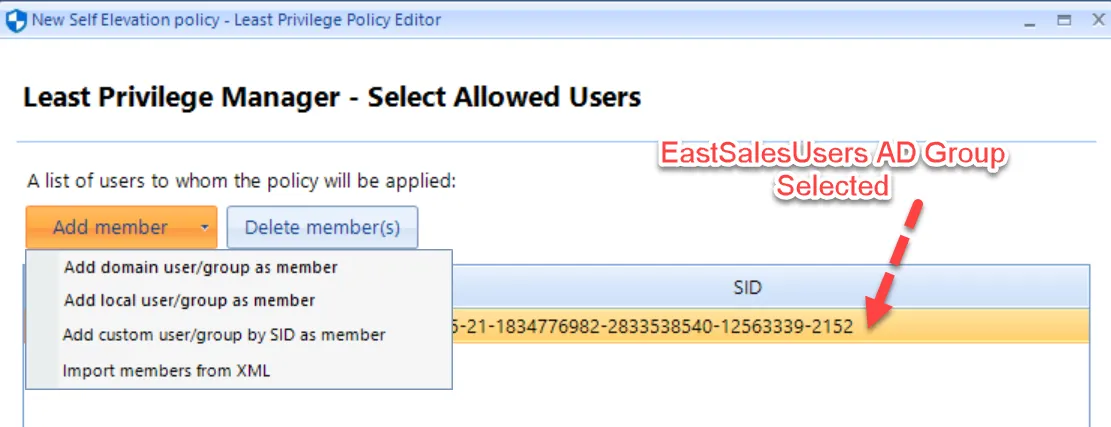Click the Add member button
This screenshot has width=1111, height=427.
pyautogui.click(x=110, y=227)
